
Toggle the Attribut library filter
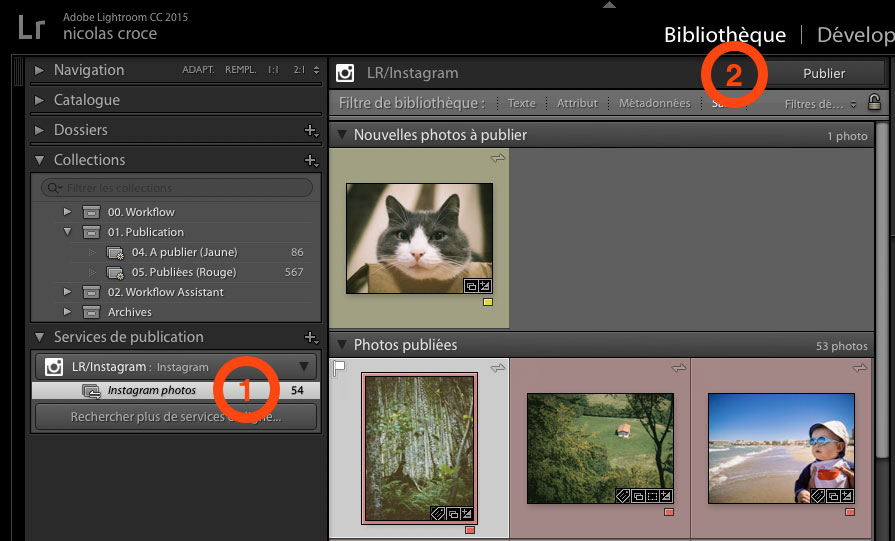click(577, 103)
